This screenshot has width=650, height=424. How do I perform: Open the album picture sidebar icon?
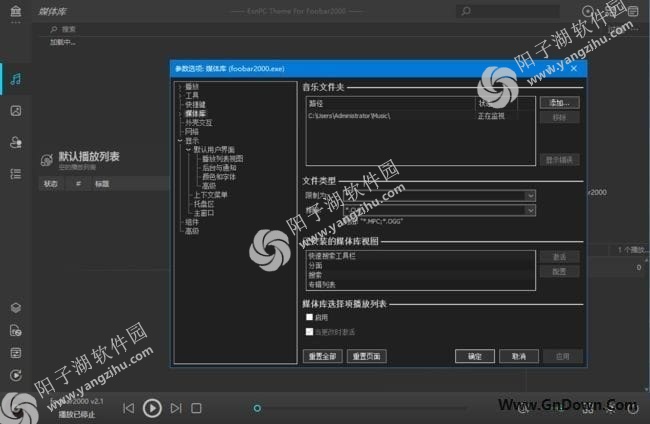click(x=16, y=111)
